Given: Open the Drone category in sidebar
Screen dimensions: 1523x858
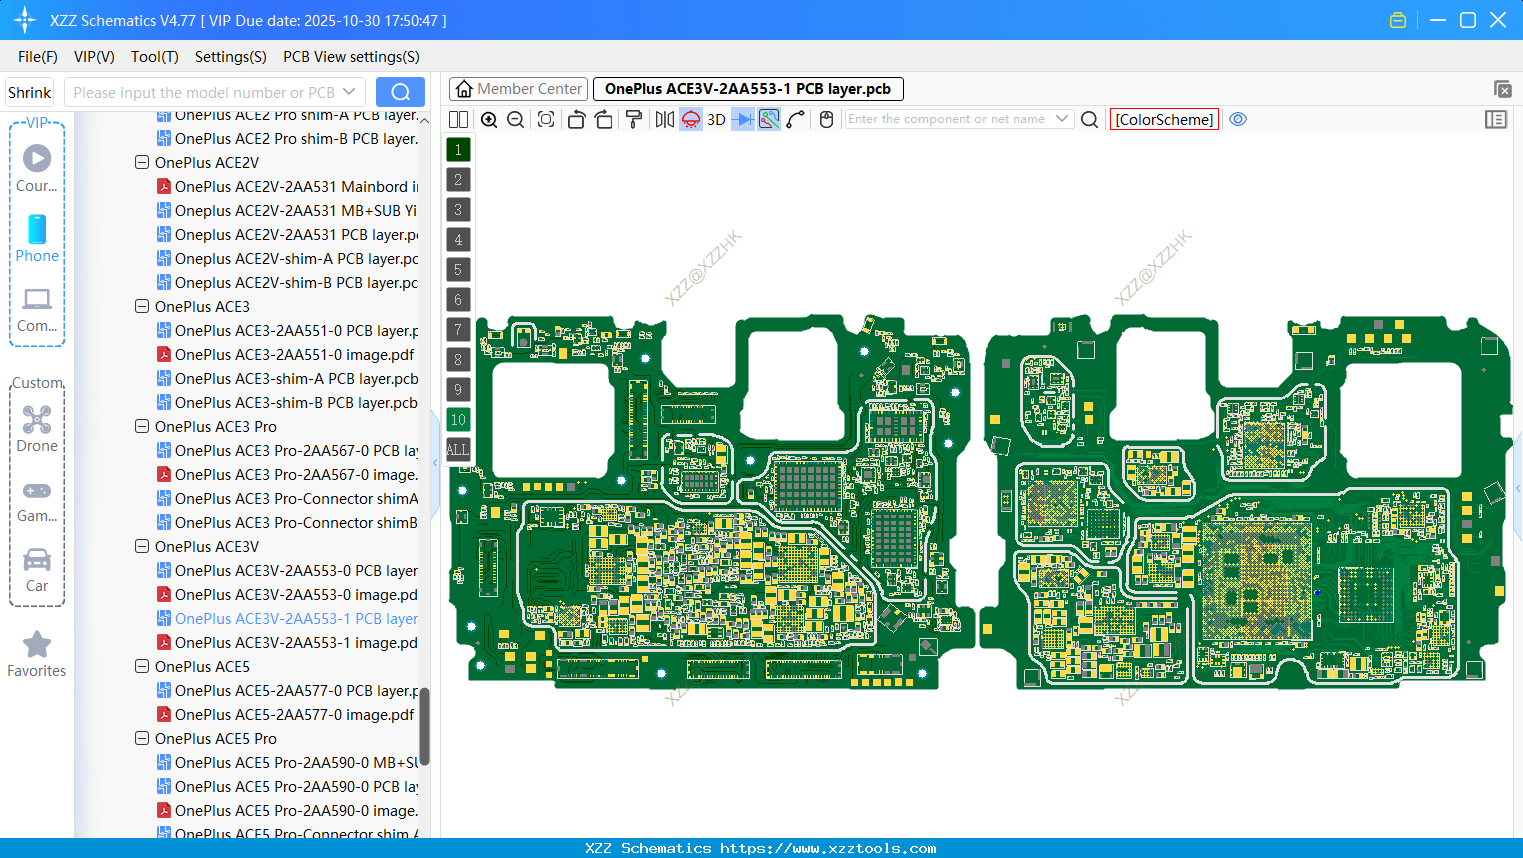Looking at the screenshot, I should point(37,428).
